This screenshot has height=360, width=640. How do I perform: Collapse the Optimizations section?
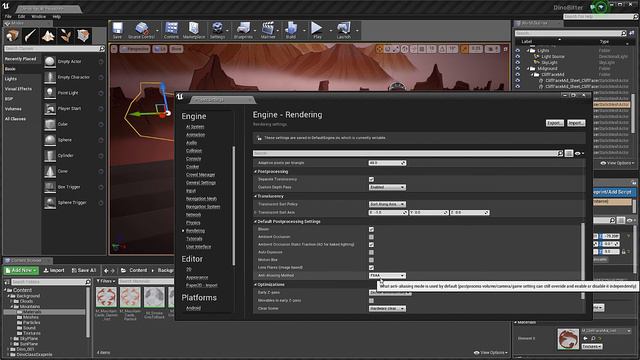[256, 284]
